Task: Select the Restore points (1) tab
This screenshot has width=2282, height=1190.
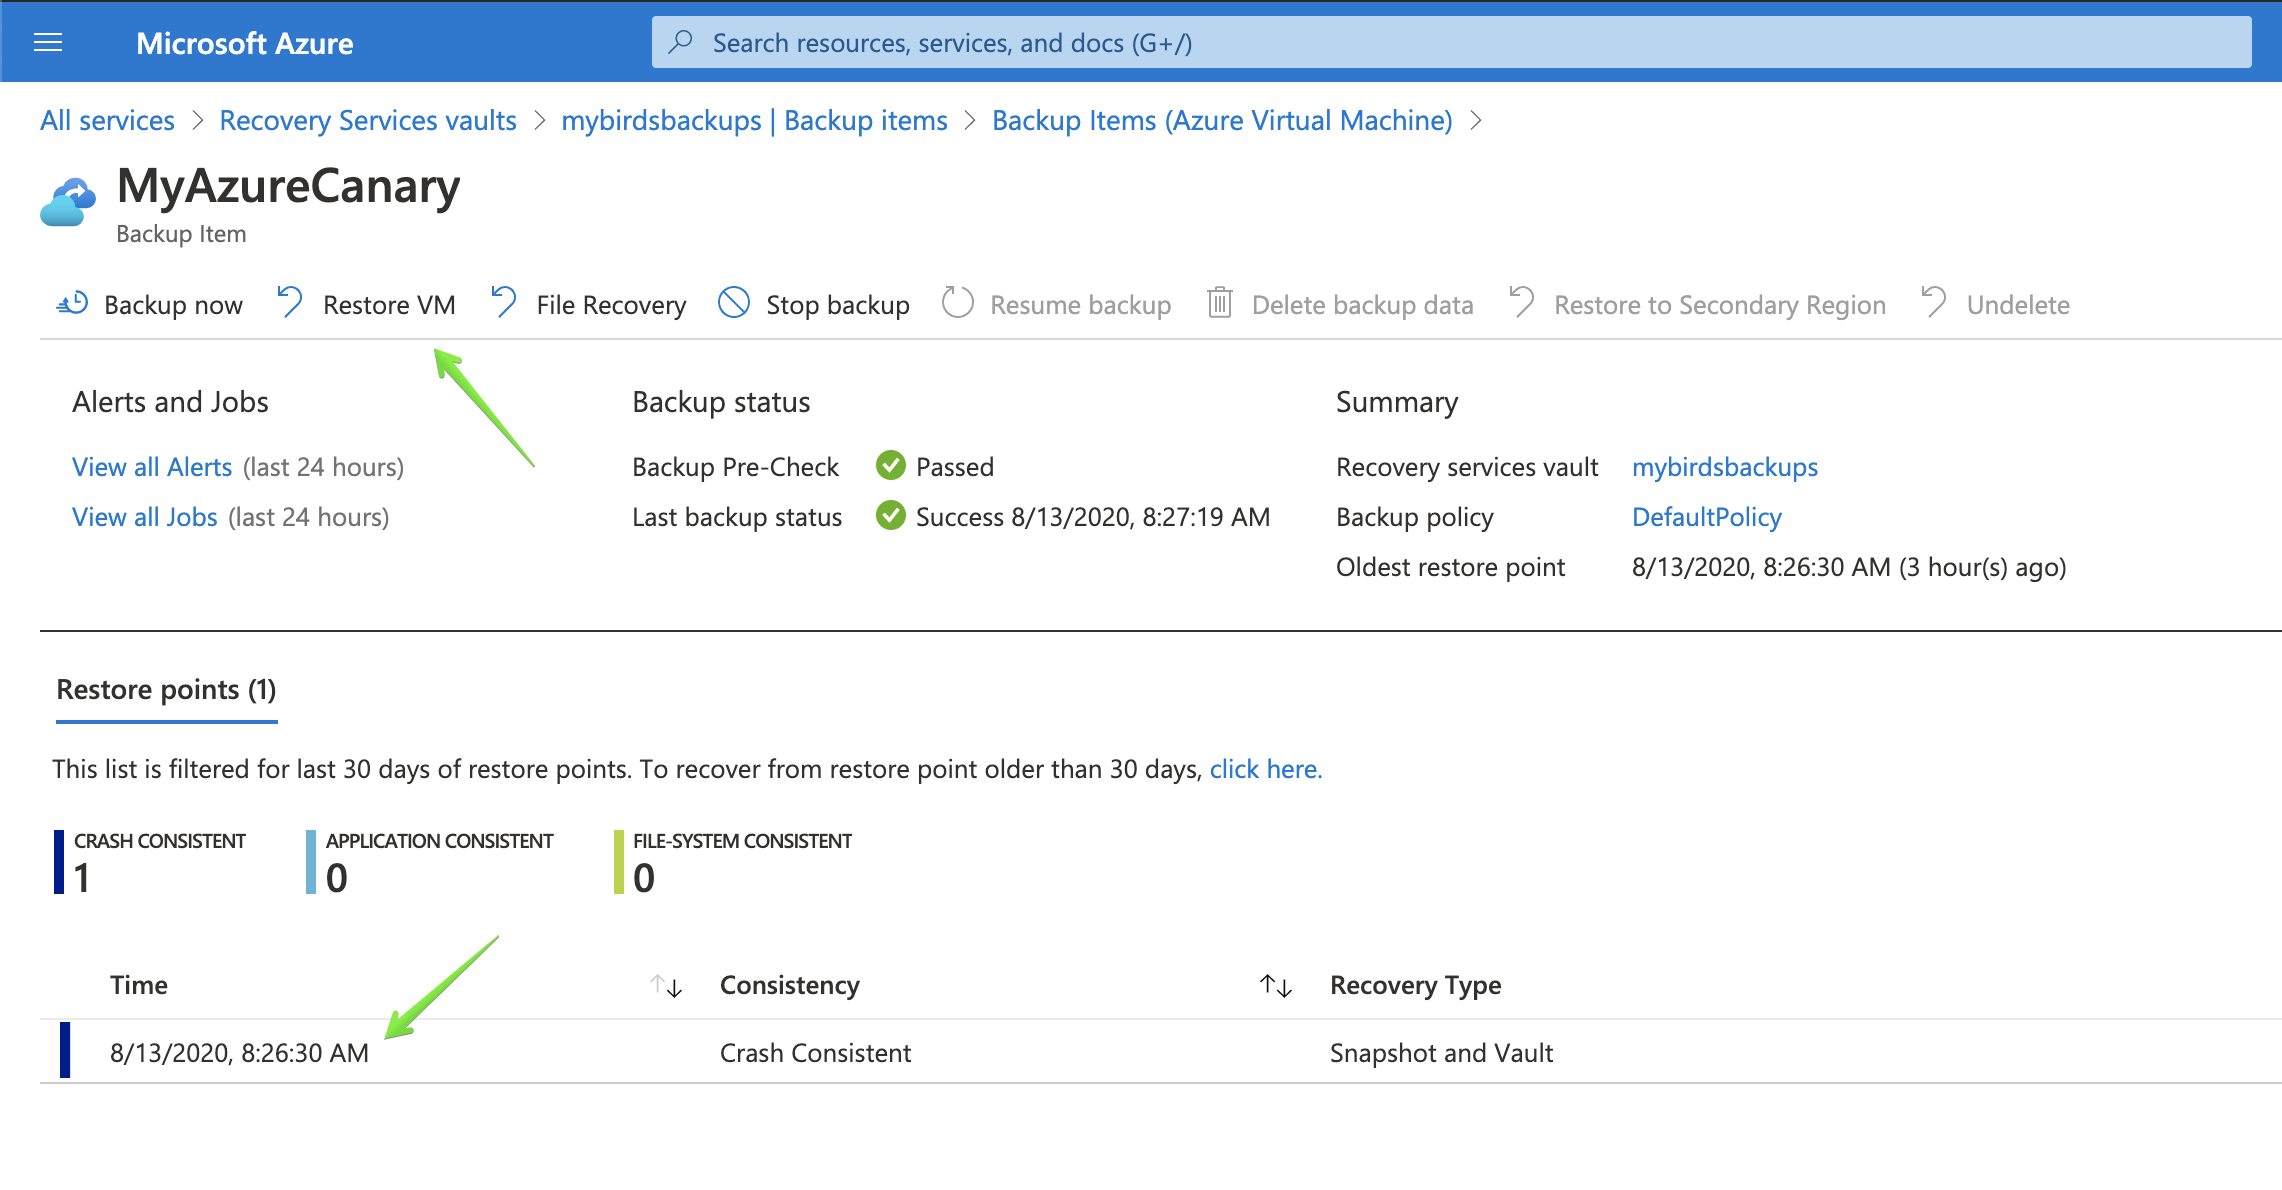Action: tap(166, 690)
